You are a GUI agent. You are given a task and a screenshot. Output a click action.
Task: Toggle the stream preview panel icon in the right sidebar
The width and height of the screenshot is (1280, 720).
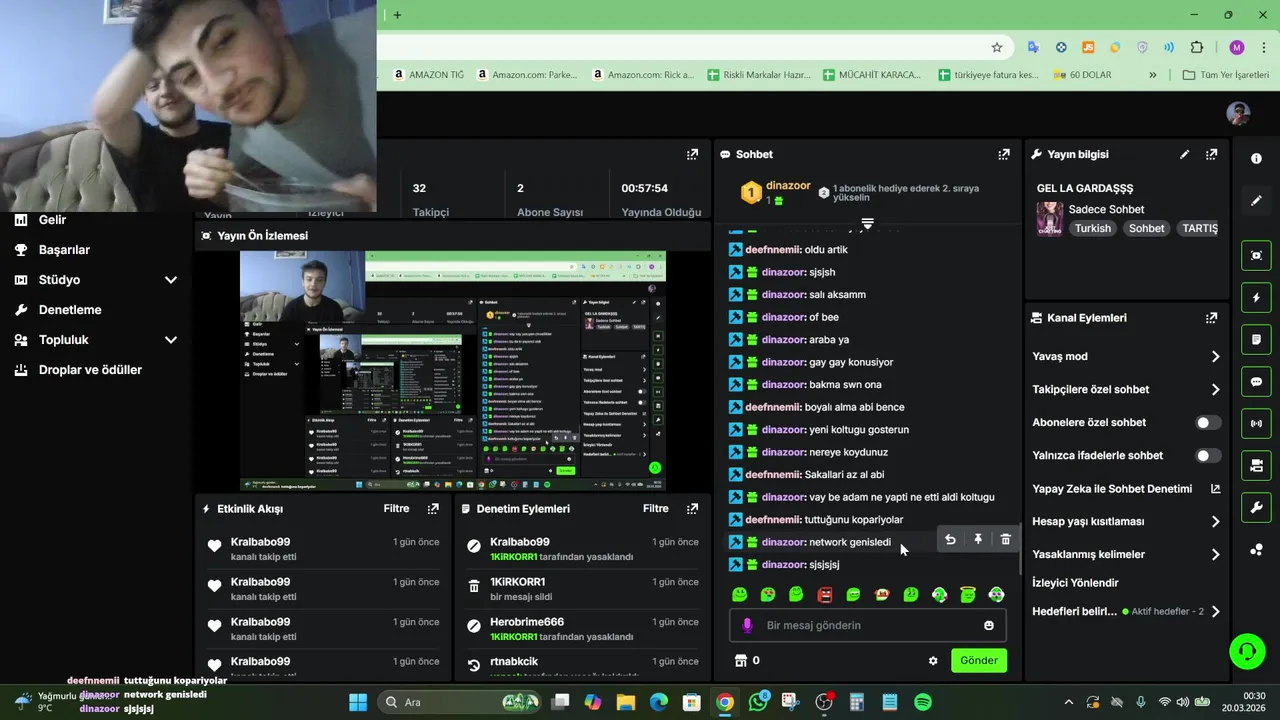pos(1256,255)
